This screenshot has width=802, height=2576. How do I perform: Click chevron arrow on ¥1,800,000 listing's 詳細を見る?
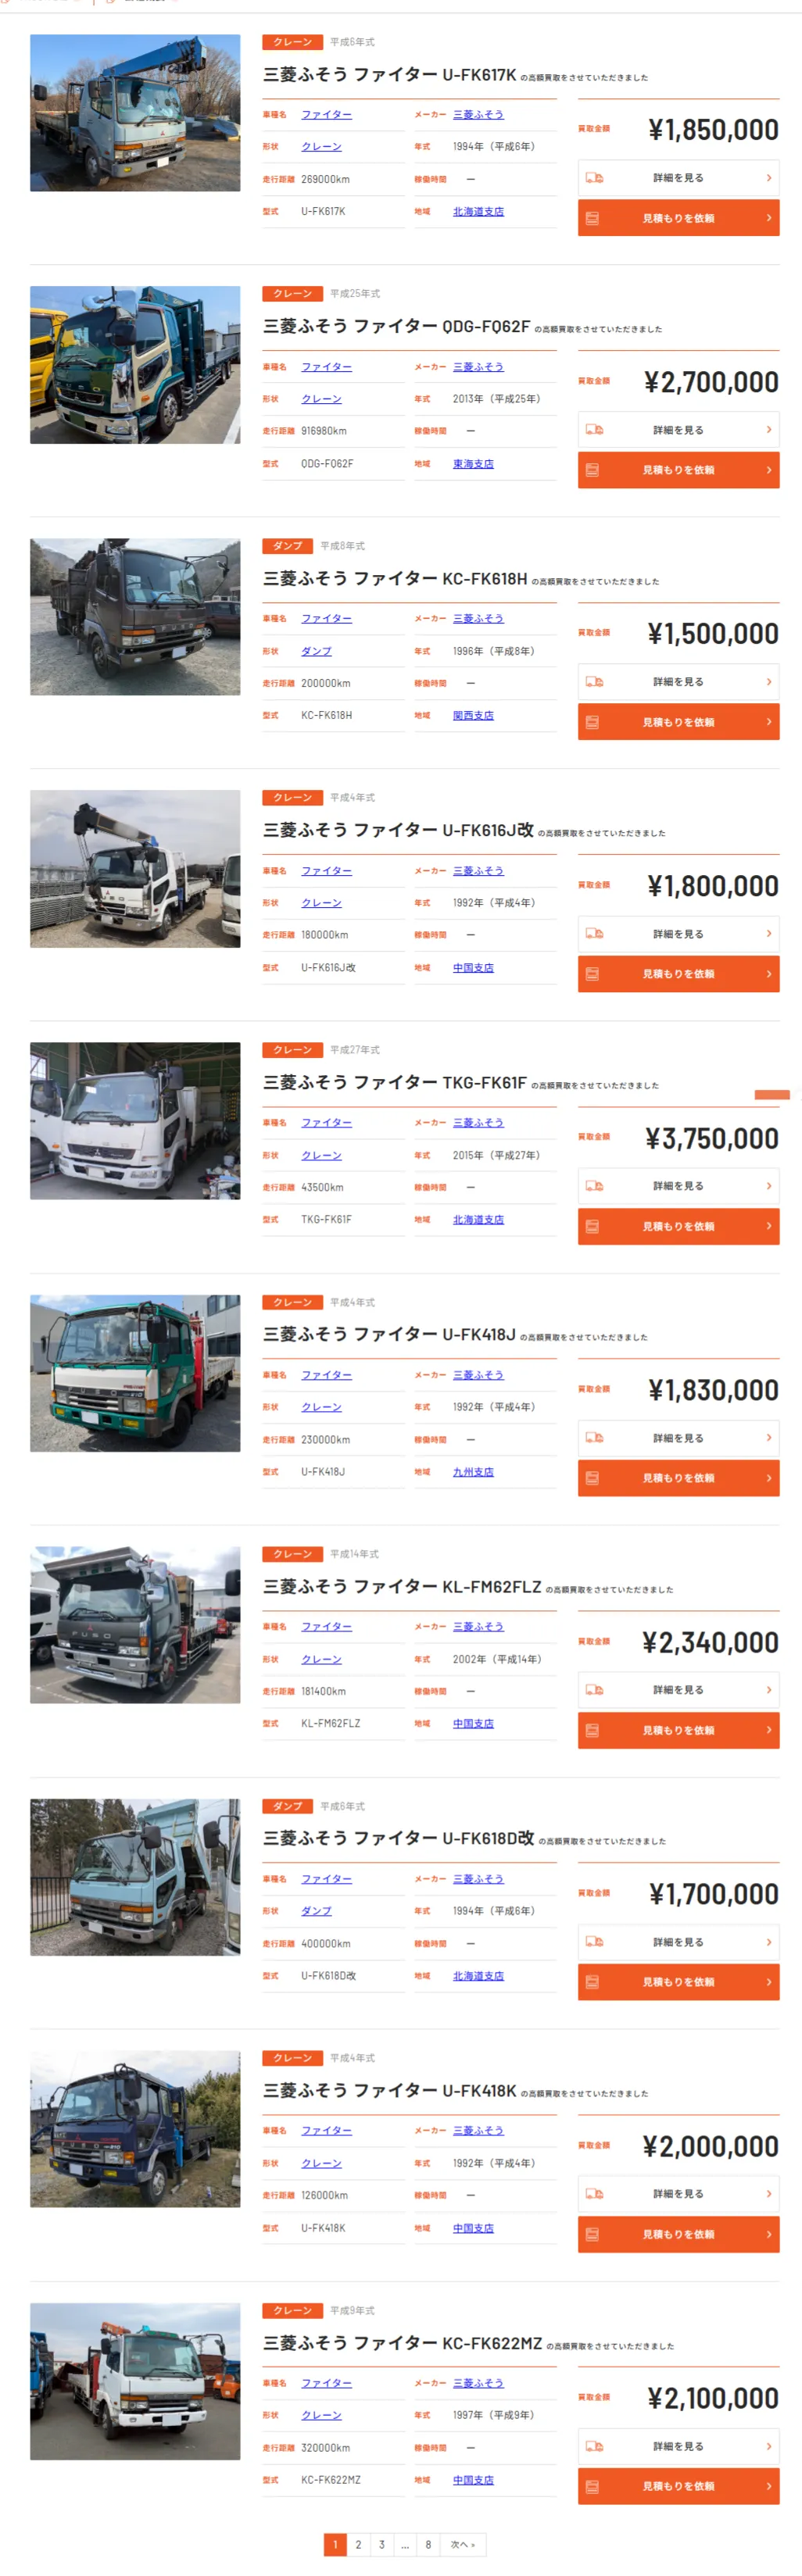768,934
